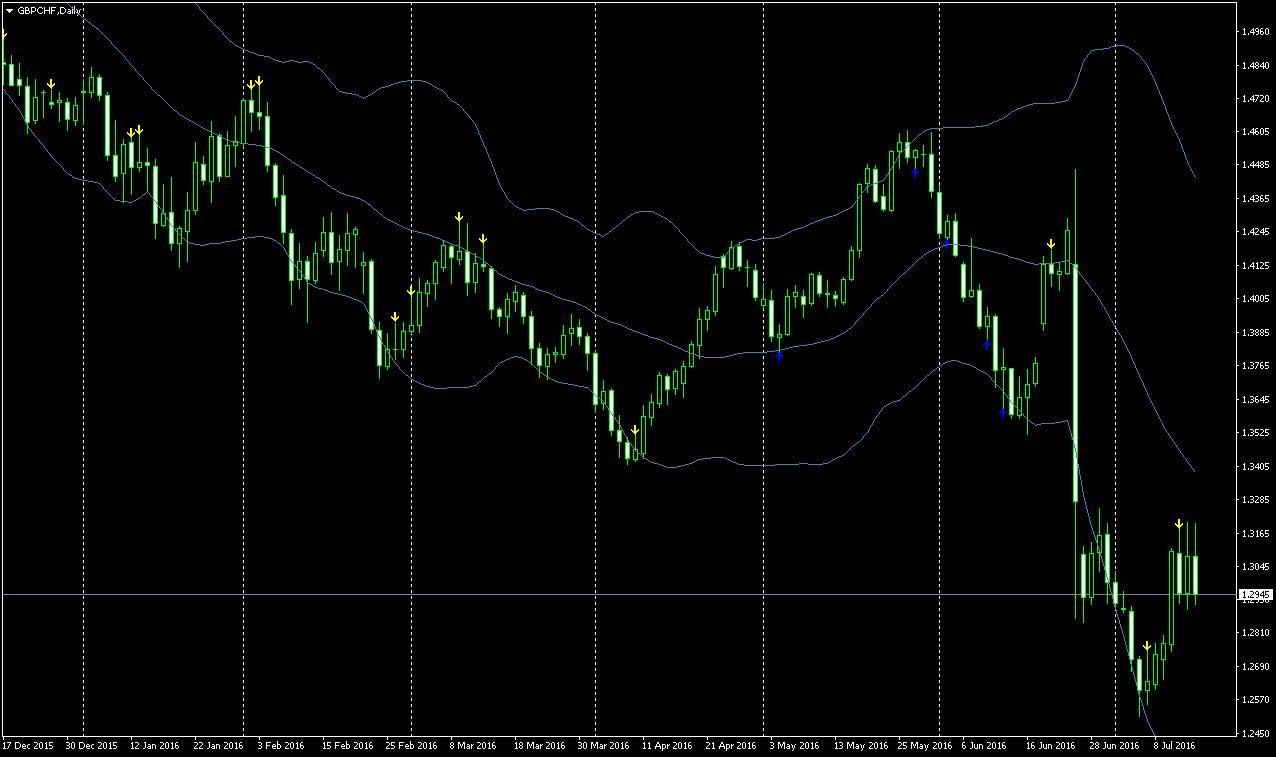Screen dimensions: 1276x757
Task: Click the 22 Jan 2016 date label
Action: pos(219,746)
